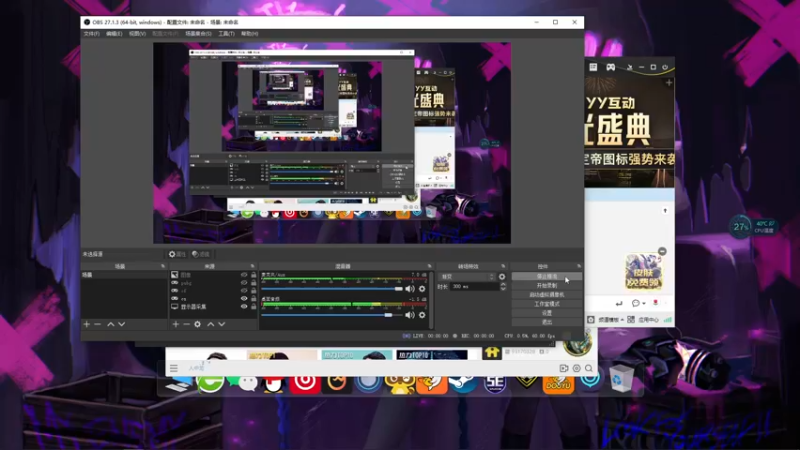Viewport: 800px width, 450px height.
Task: Open 桌面音频 audio settings gear
Action: (422, 315)
